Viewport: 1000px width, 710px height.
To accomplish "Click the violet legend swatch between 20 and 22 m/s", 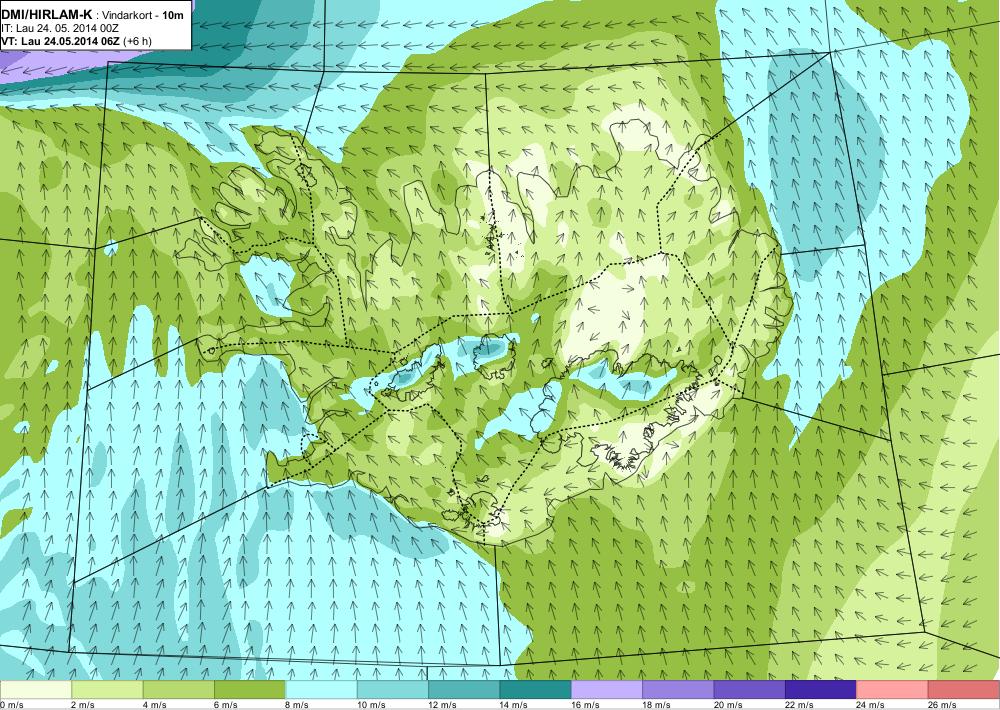I will [750, 690].
